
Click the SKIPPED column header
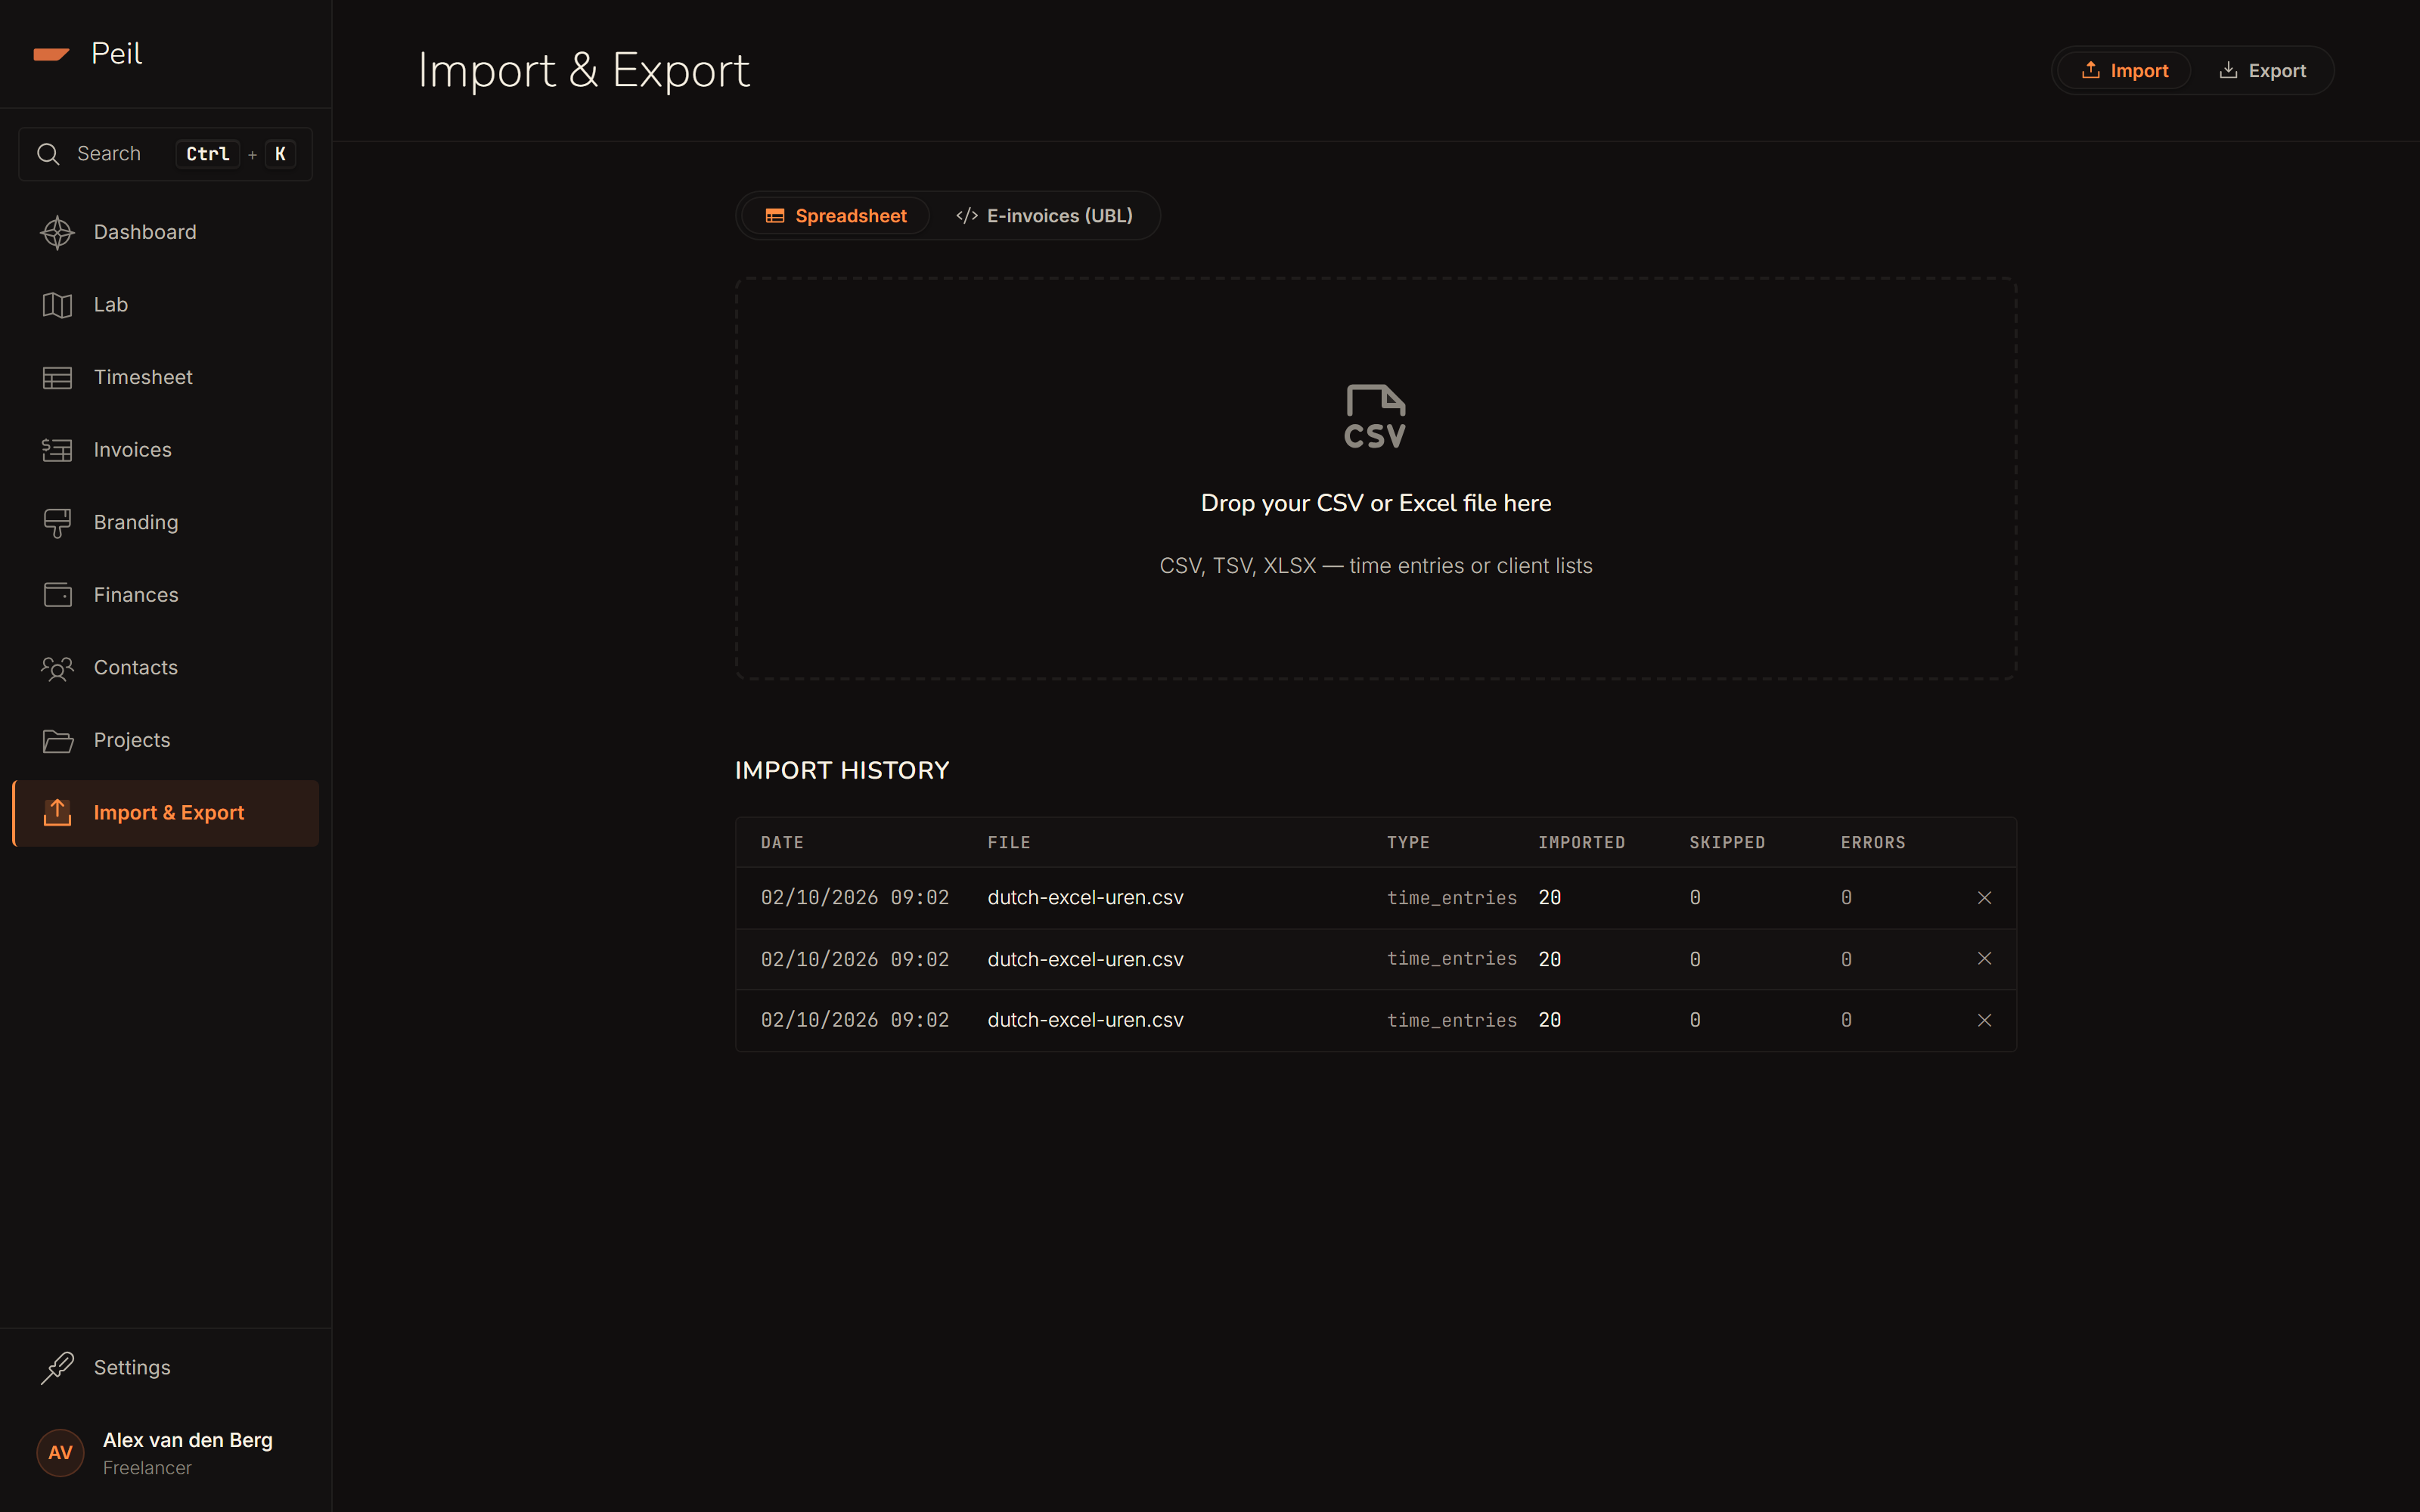pos(1727,843)
